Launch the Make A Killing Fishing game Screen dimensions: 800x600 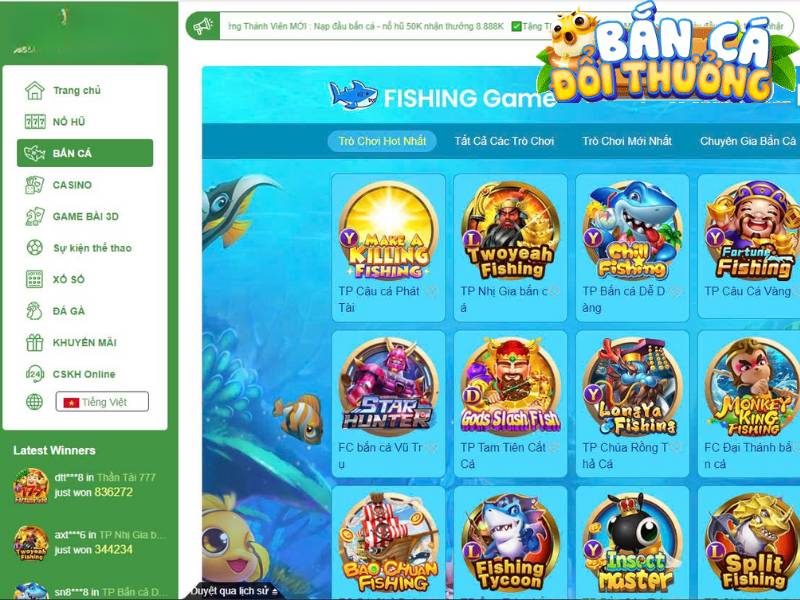(389, 232)
